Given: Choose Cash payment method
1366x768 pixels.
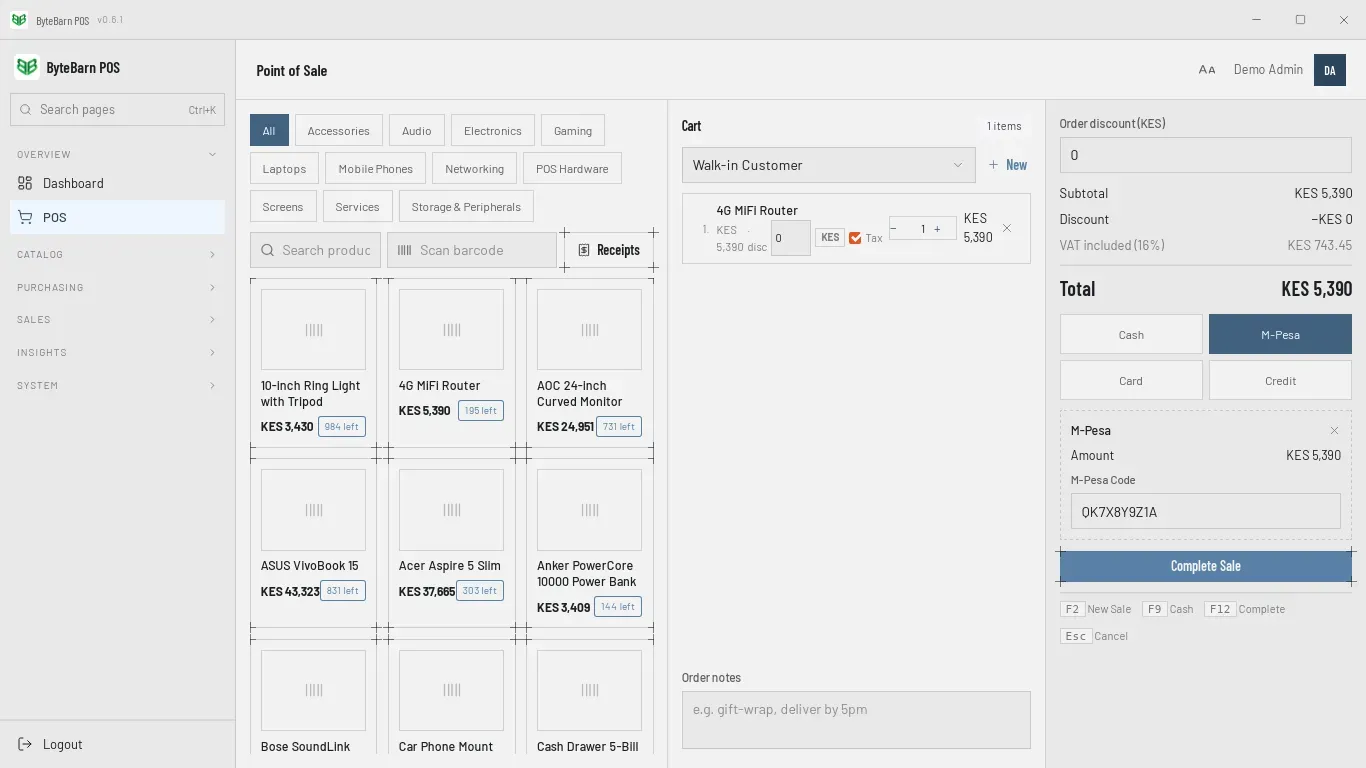Looking at the screenshot, I should (x=1131, y=335).
